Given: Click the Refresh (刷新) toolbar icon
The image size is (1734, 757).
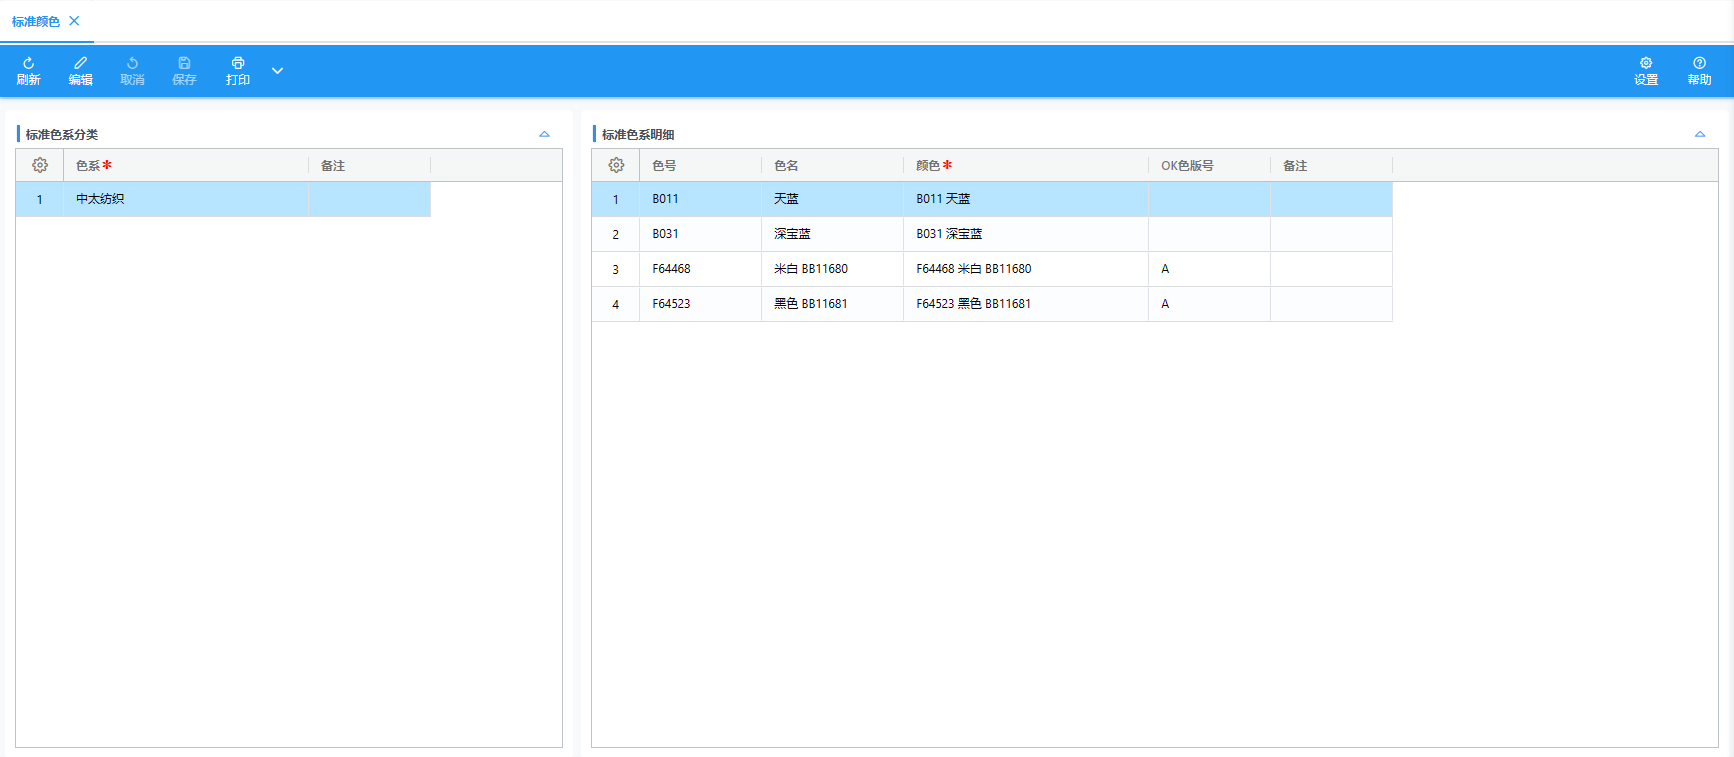Looking at the screenshot, I should 28,64.
